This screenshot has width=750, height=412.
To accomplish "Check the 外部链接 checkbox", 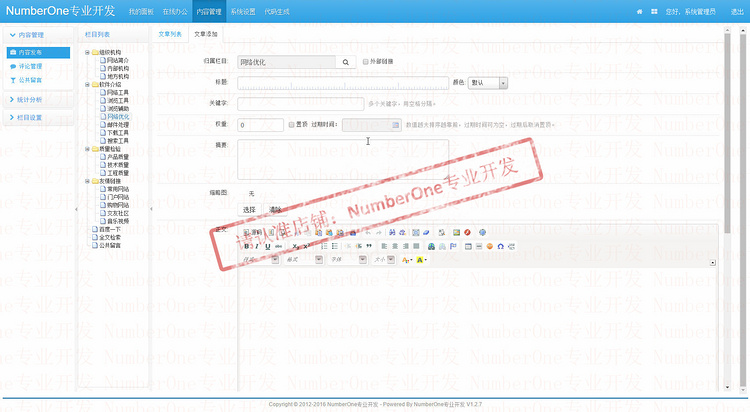I will pyautogui.click(x=365, y=62).
